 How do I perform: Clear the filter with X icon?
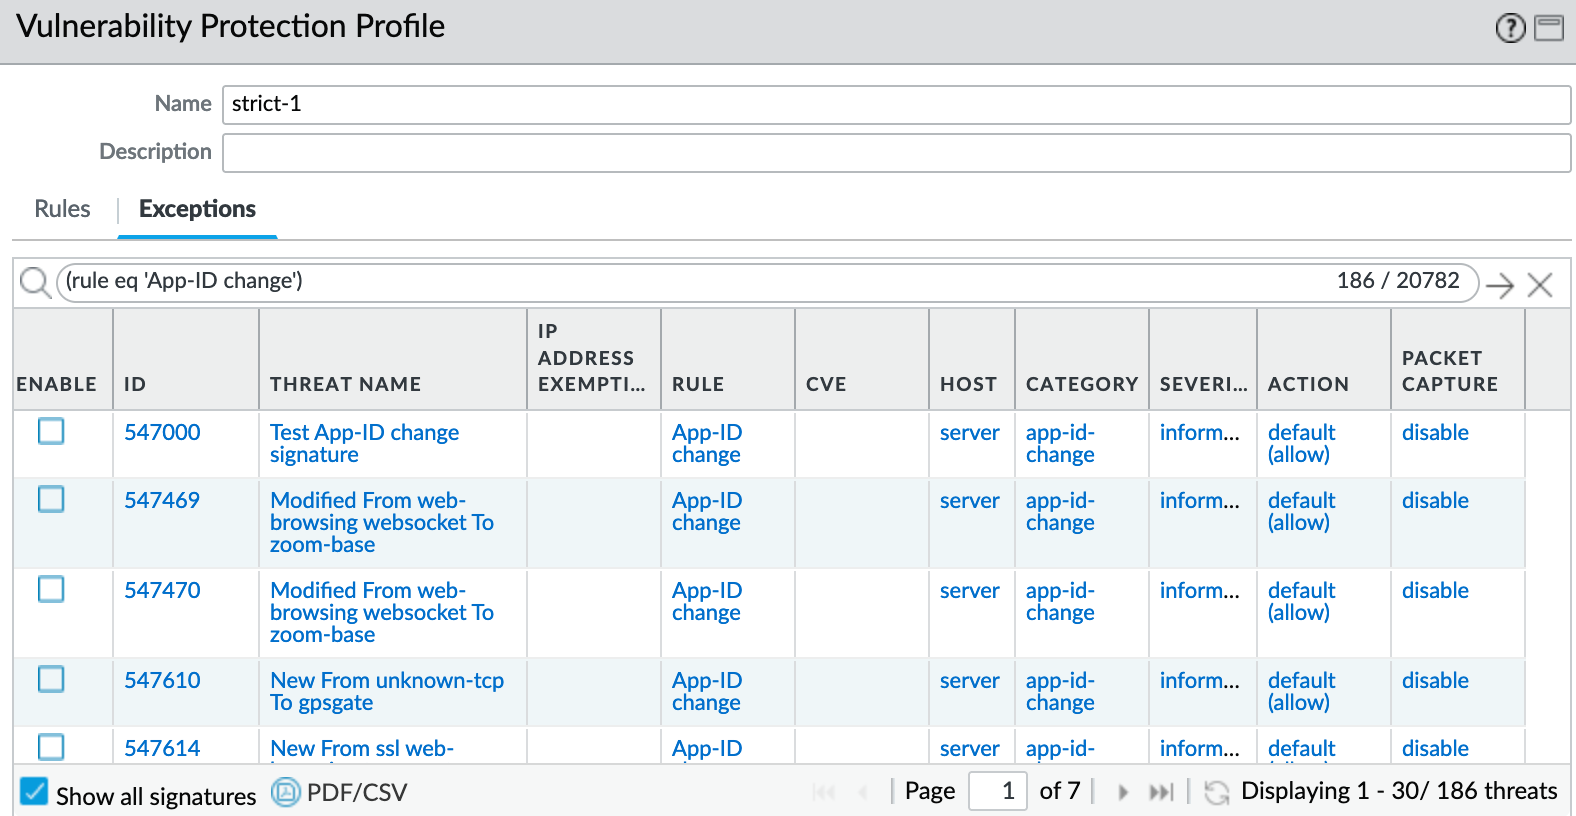(x=1540, y=286)
